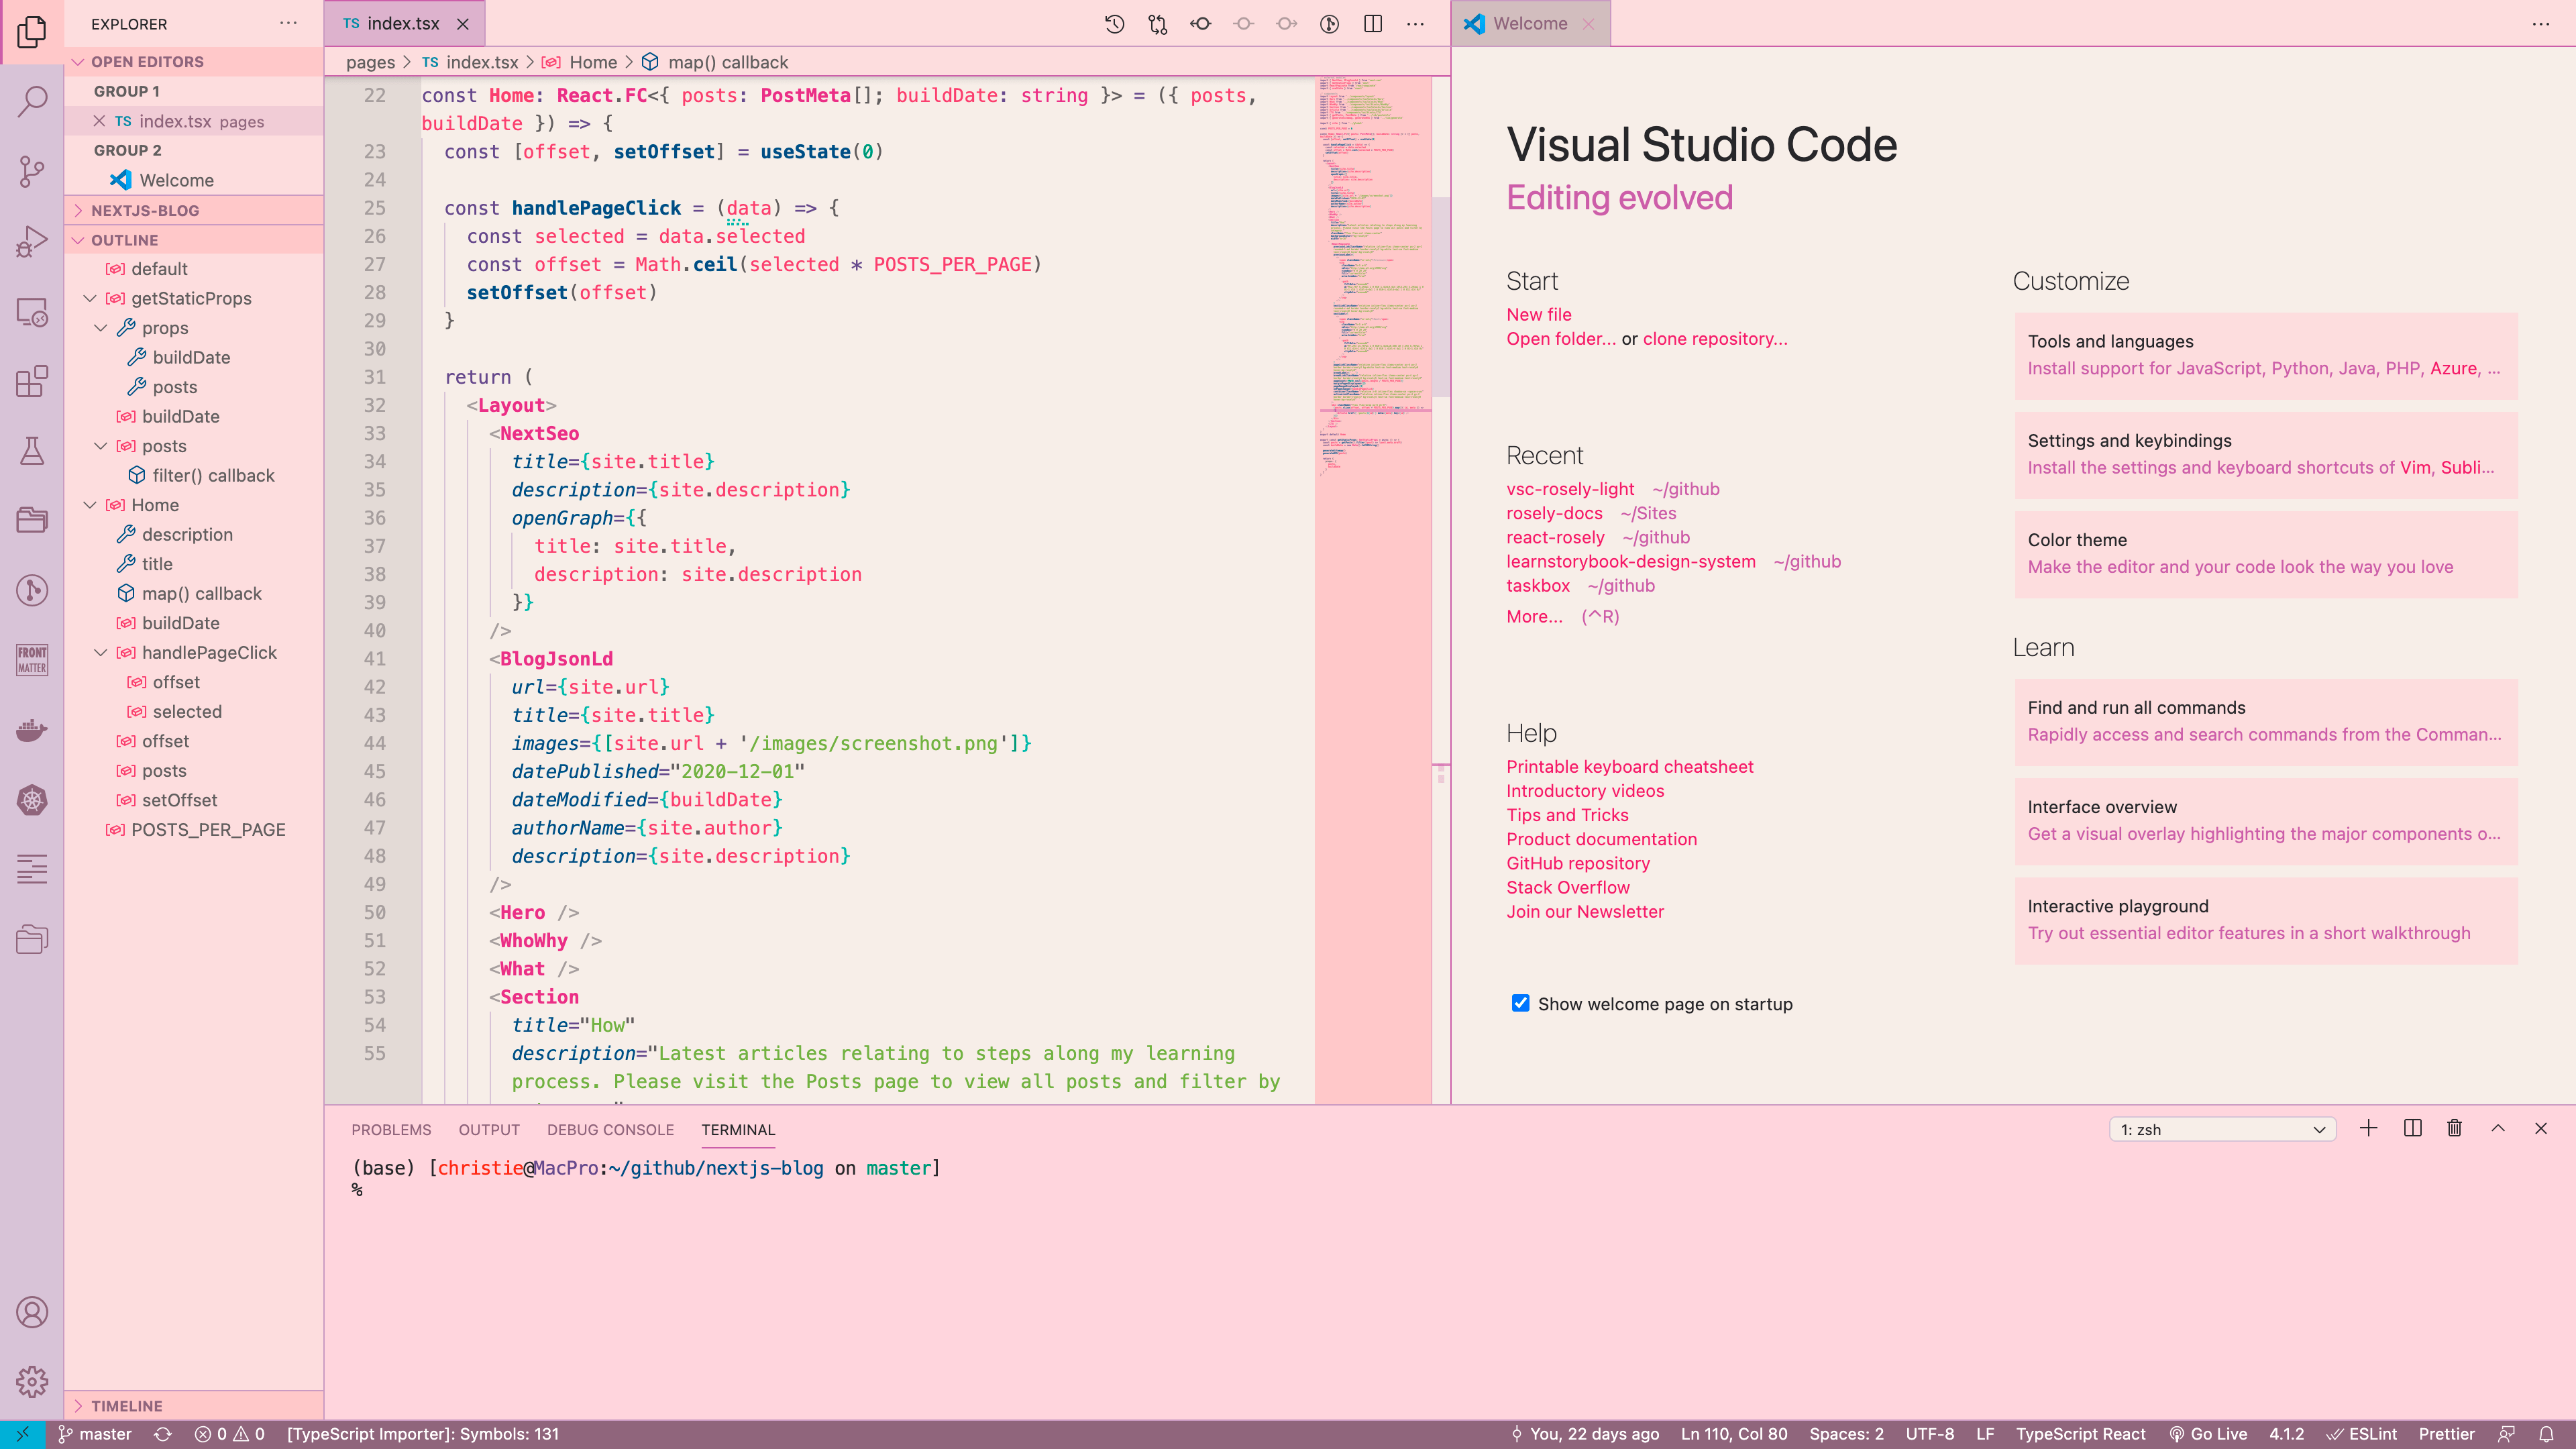Screen dimensions: 2576x1449
Task: Switch to the DEBUG CONSOLE tab
Action: coord(610,1129)
